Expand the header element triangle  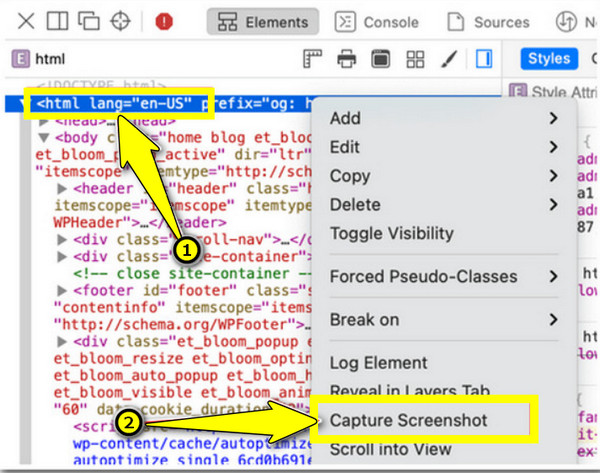62,188
